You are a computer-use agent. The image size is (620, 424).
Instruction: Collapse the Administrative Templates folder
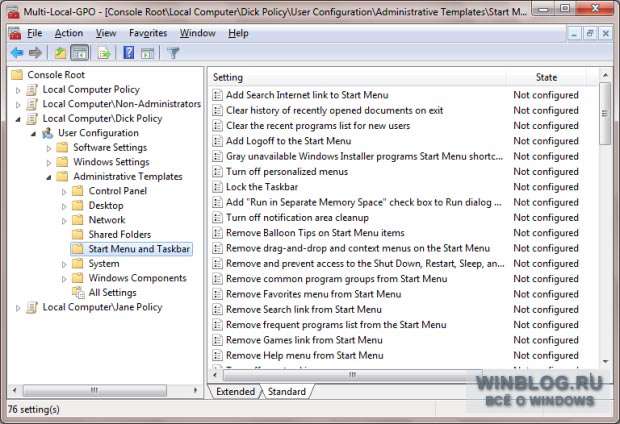[49, 177]
